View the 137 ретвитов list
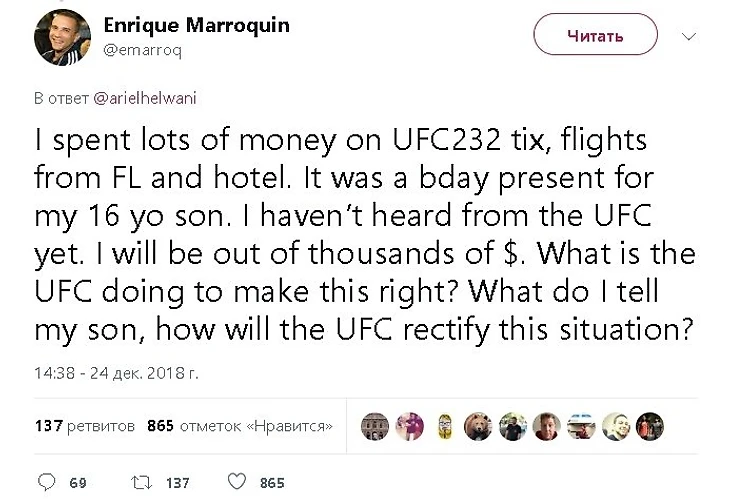Screen dimensions: 730x499 pos(85,426)
